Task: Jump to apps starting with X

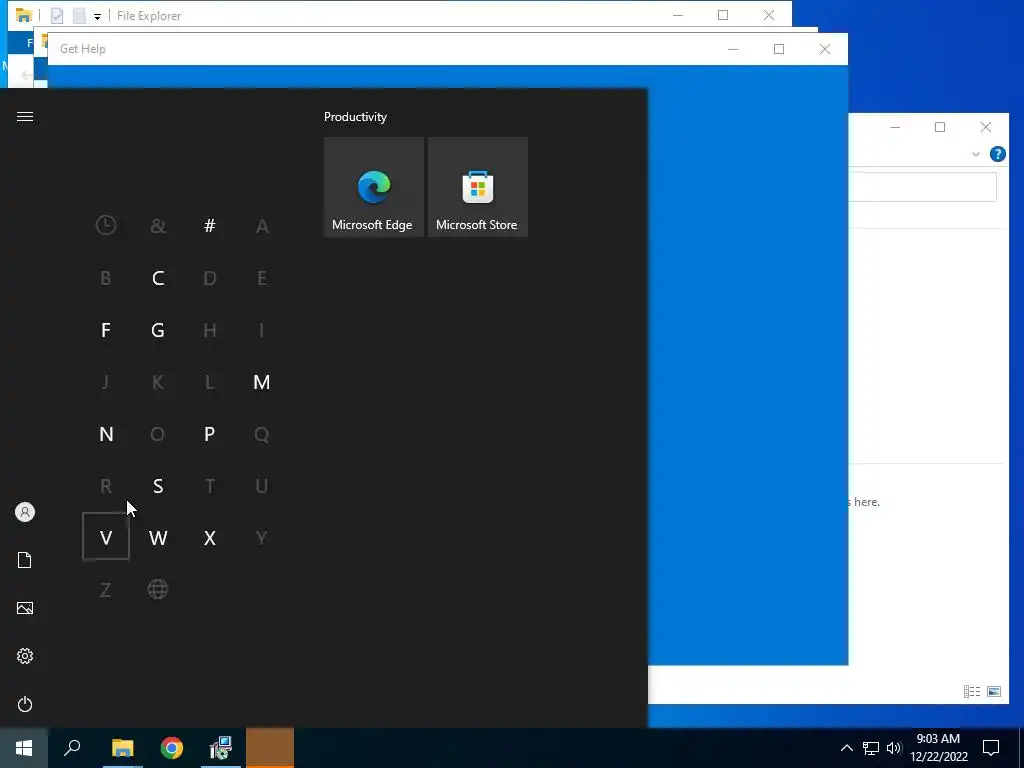Action: [x=210, y=538]
